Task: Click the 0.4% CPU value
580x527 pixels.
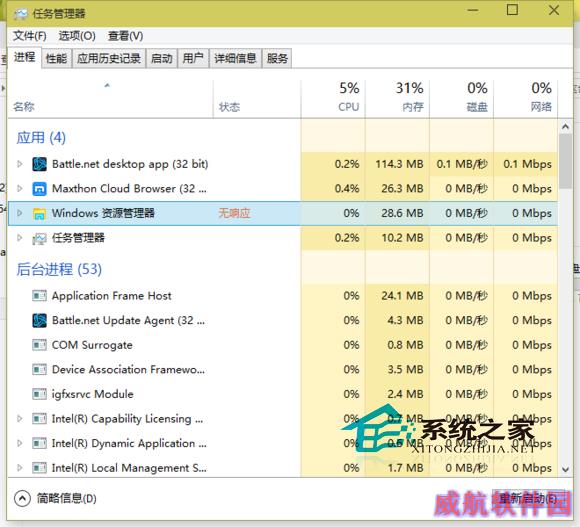Action: point(347,189)
